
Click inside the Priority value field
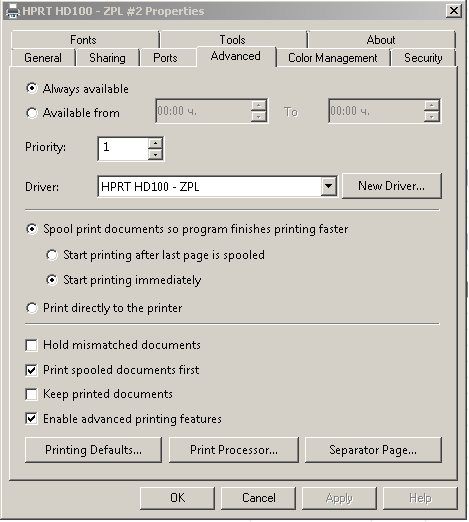tap(123, 149)
